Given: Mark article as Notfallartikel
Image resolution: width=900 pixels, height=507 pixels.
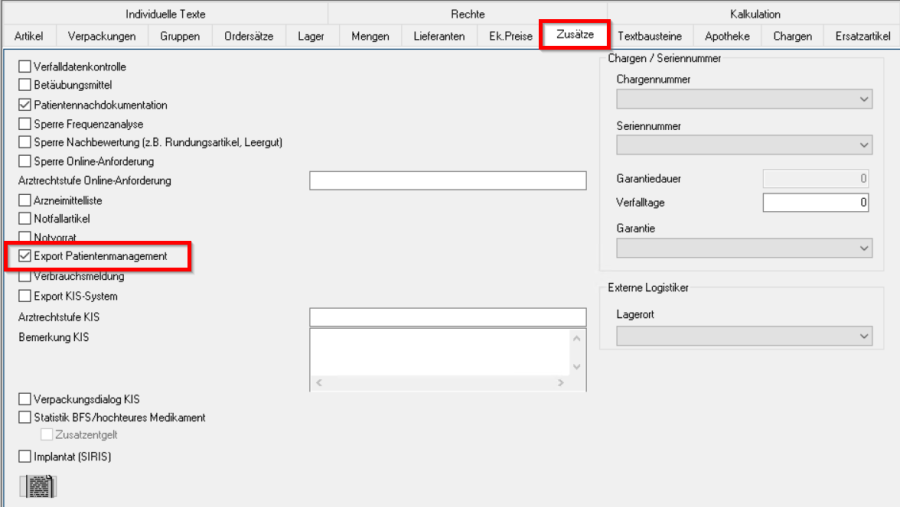Looking at the screenshot, I should point(24,219).
